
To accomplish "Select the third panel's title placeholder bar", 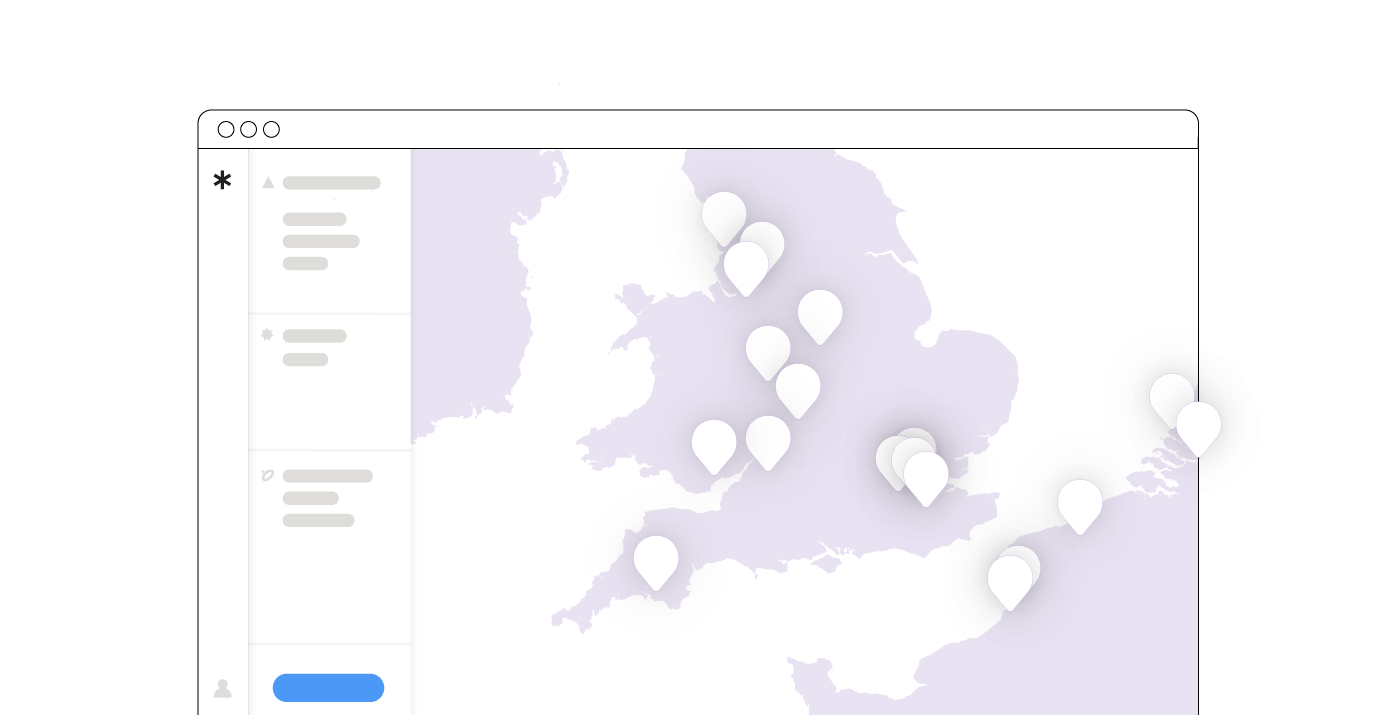I will point(328,476).
